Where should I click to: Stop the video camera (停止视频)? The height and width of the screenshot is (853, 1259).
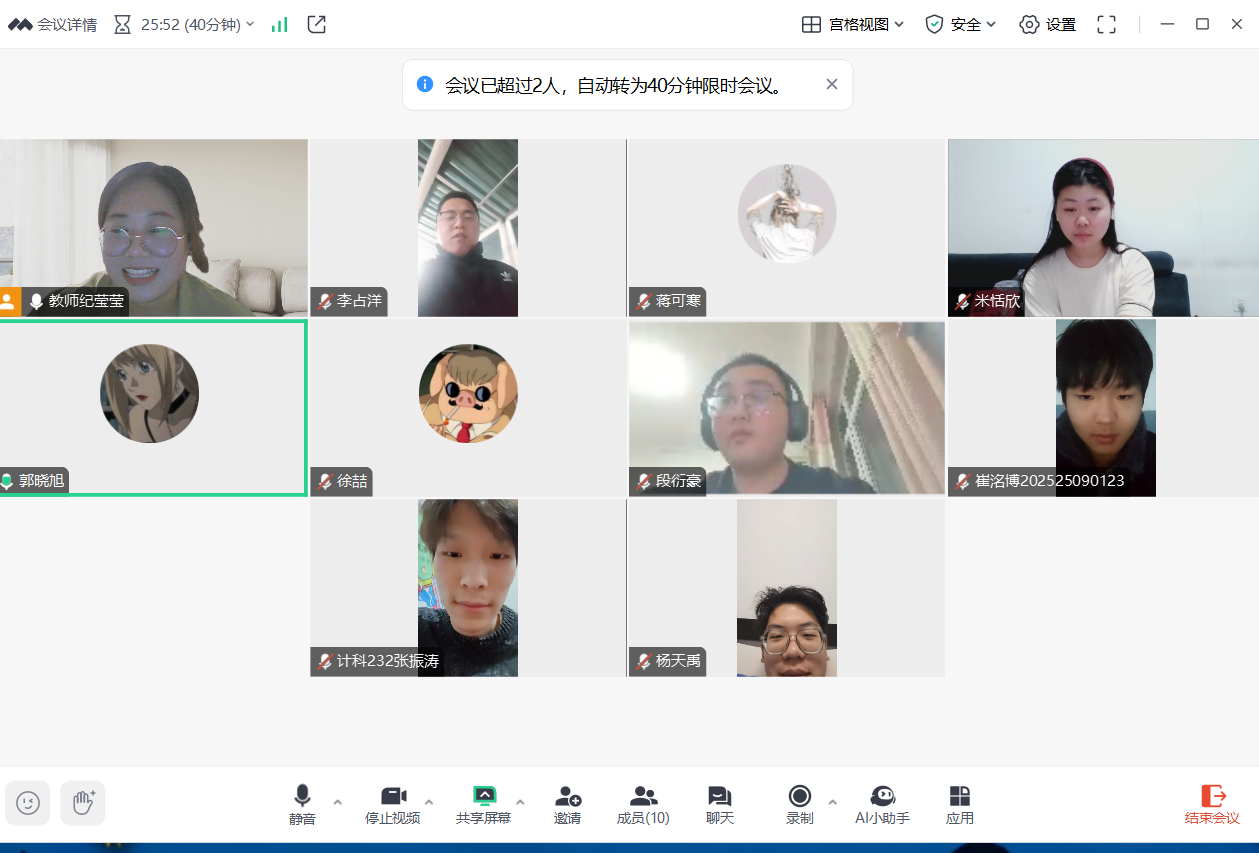click(x=393, y=804)
